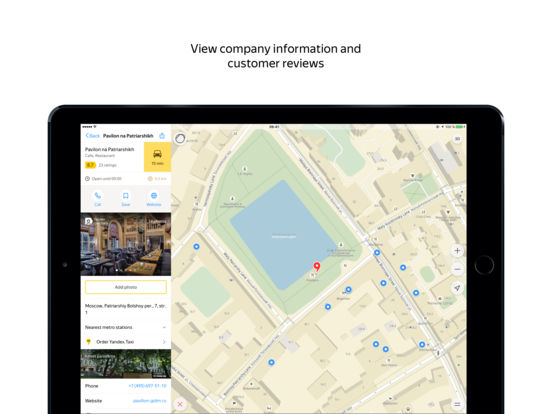Zoom out with the minus button
This screenshot has height=414, width=552.
tap(457, 269)
